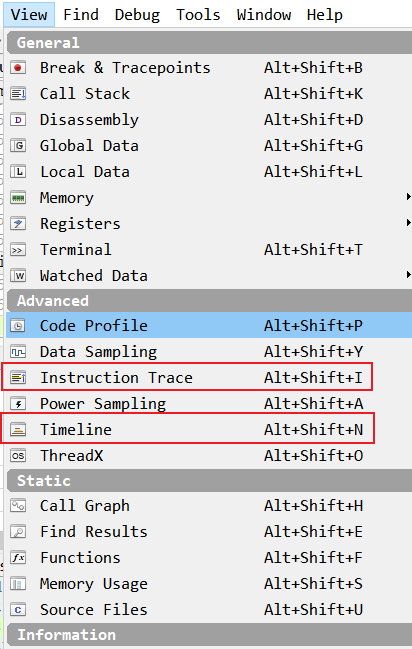Open the Tools menu

click(198, 15)
